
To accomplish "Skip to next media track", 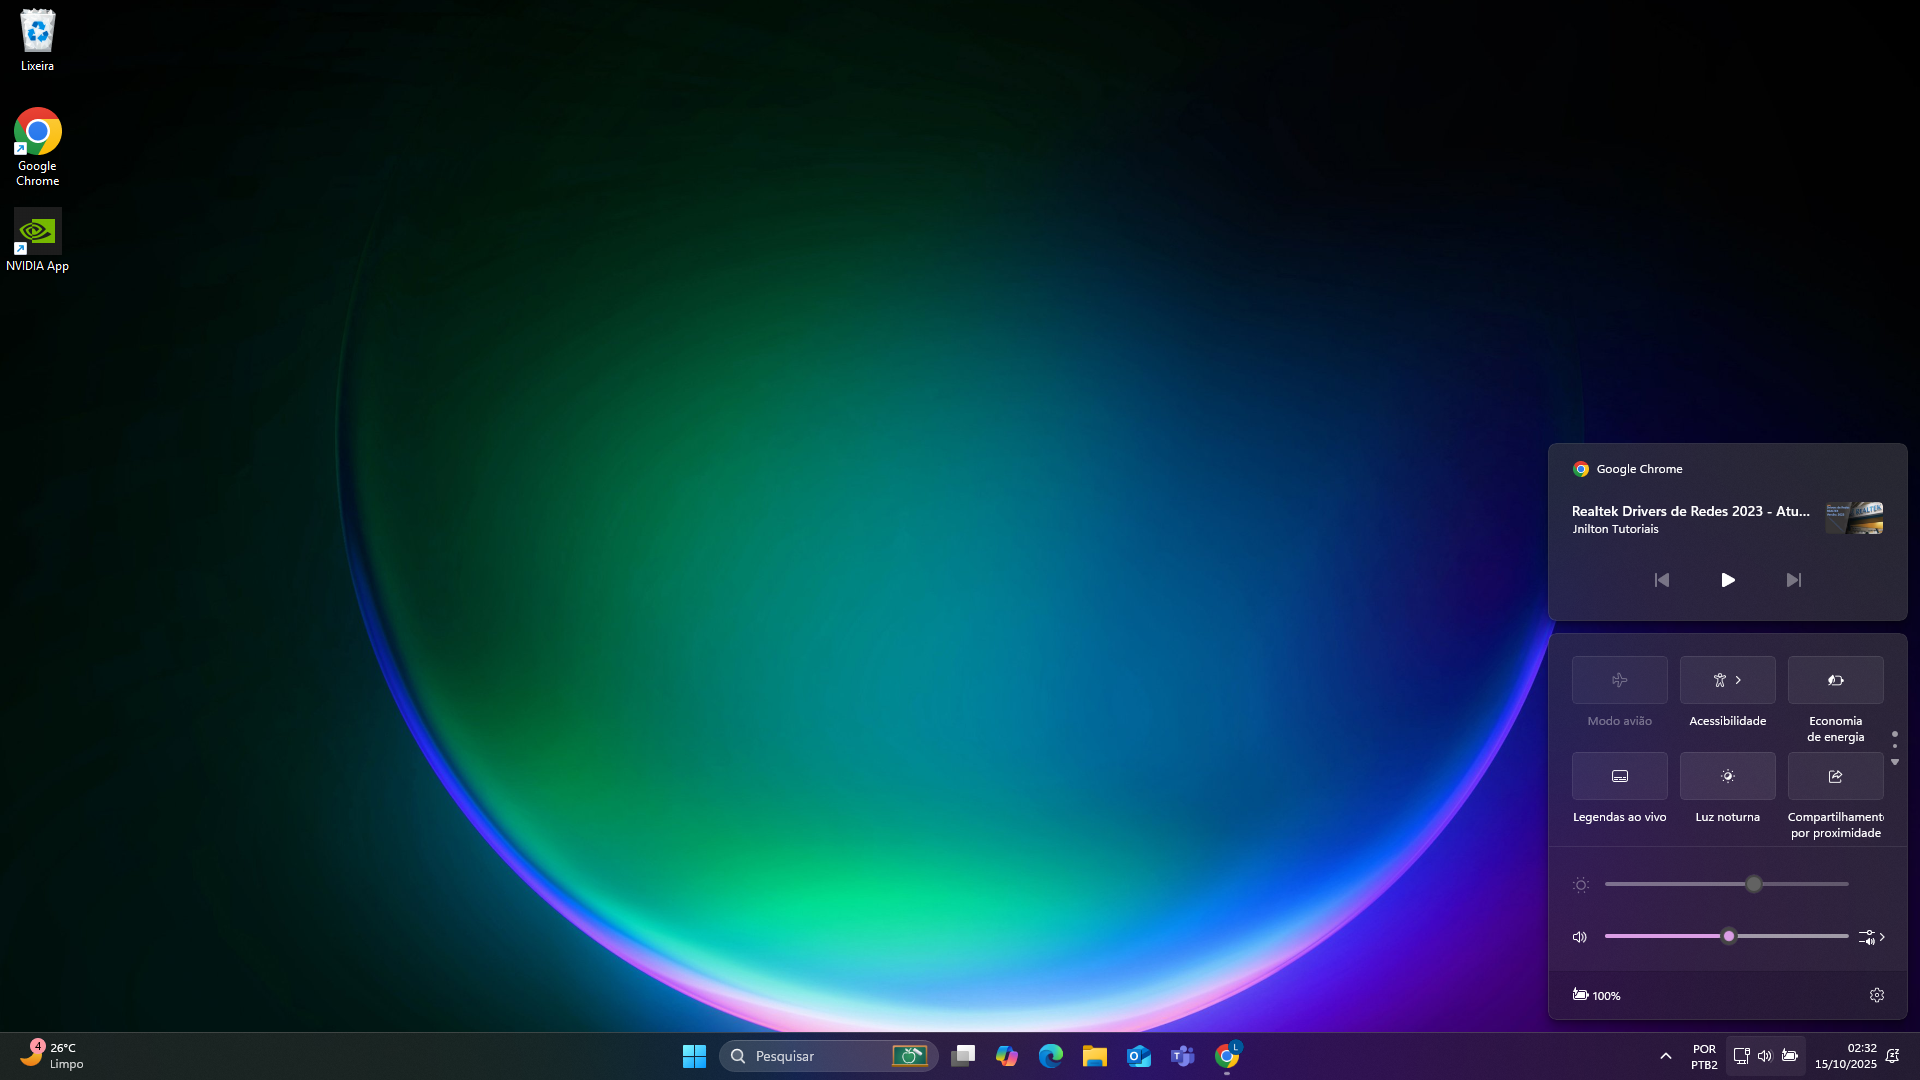I will tap(1793, 580).
